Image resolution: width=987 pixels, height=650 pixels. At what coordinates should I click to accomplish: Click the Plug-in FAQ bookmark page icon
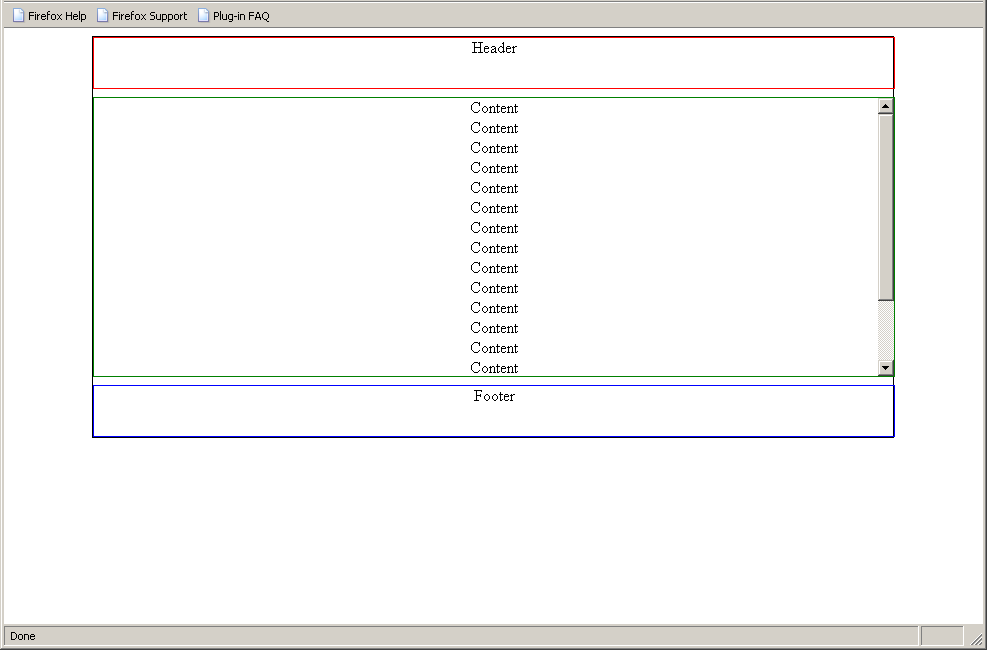[204, 16]
